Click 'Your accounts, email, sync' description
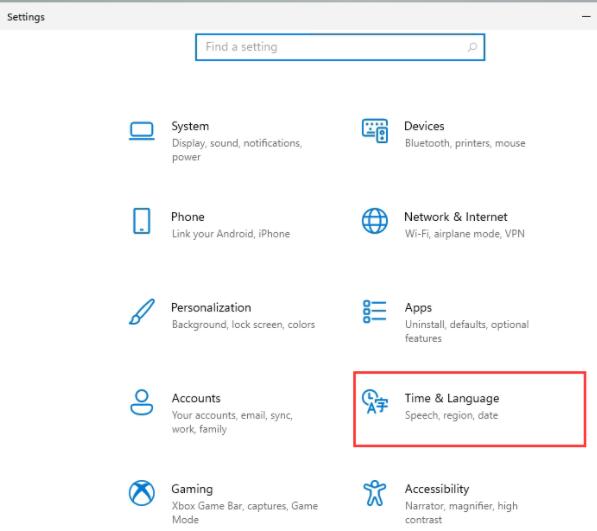This screenshot has height=531, width=597. coord(232,422)
